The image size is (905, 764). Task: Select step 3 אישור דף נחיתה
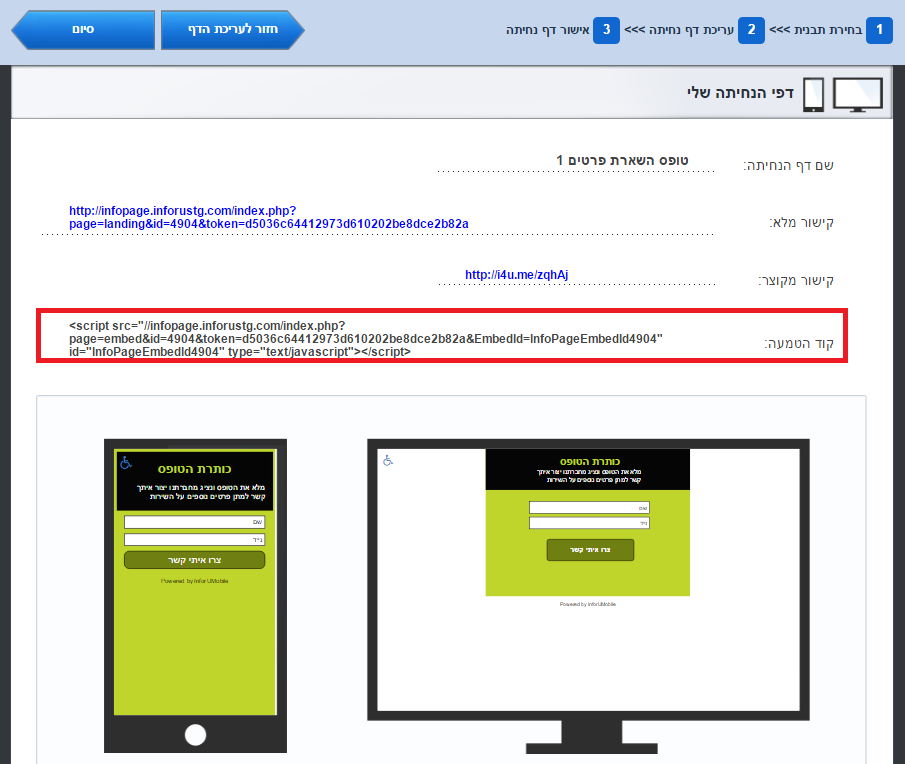tap(563, 29)
